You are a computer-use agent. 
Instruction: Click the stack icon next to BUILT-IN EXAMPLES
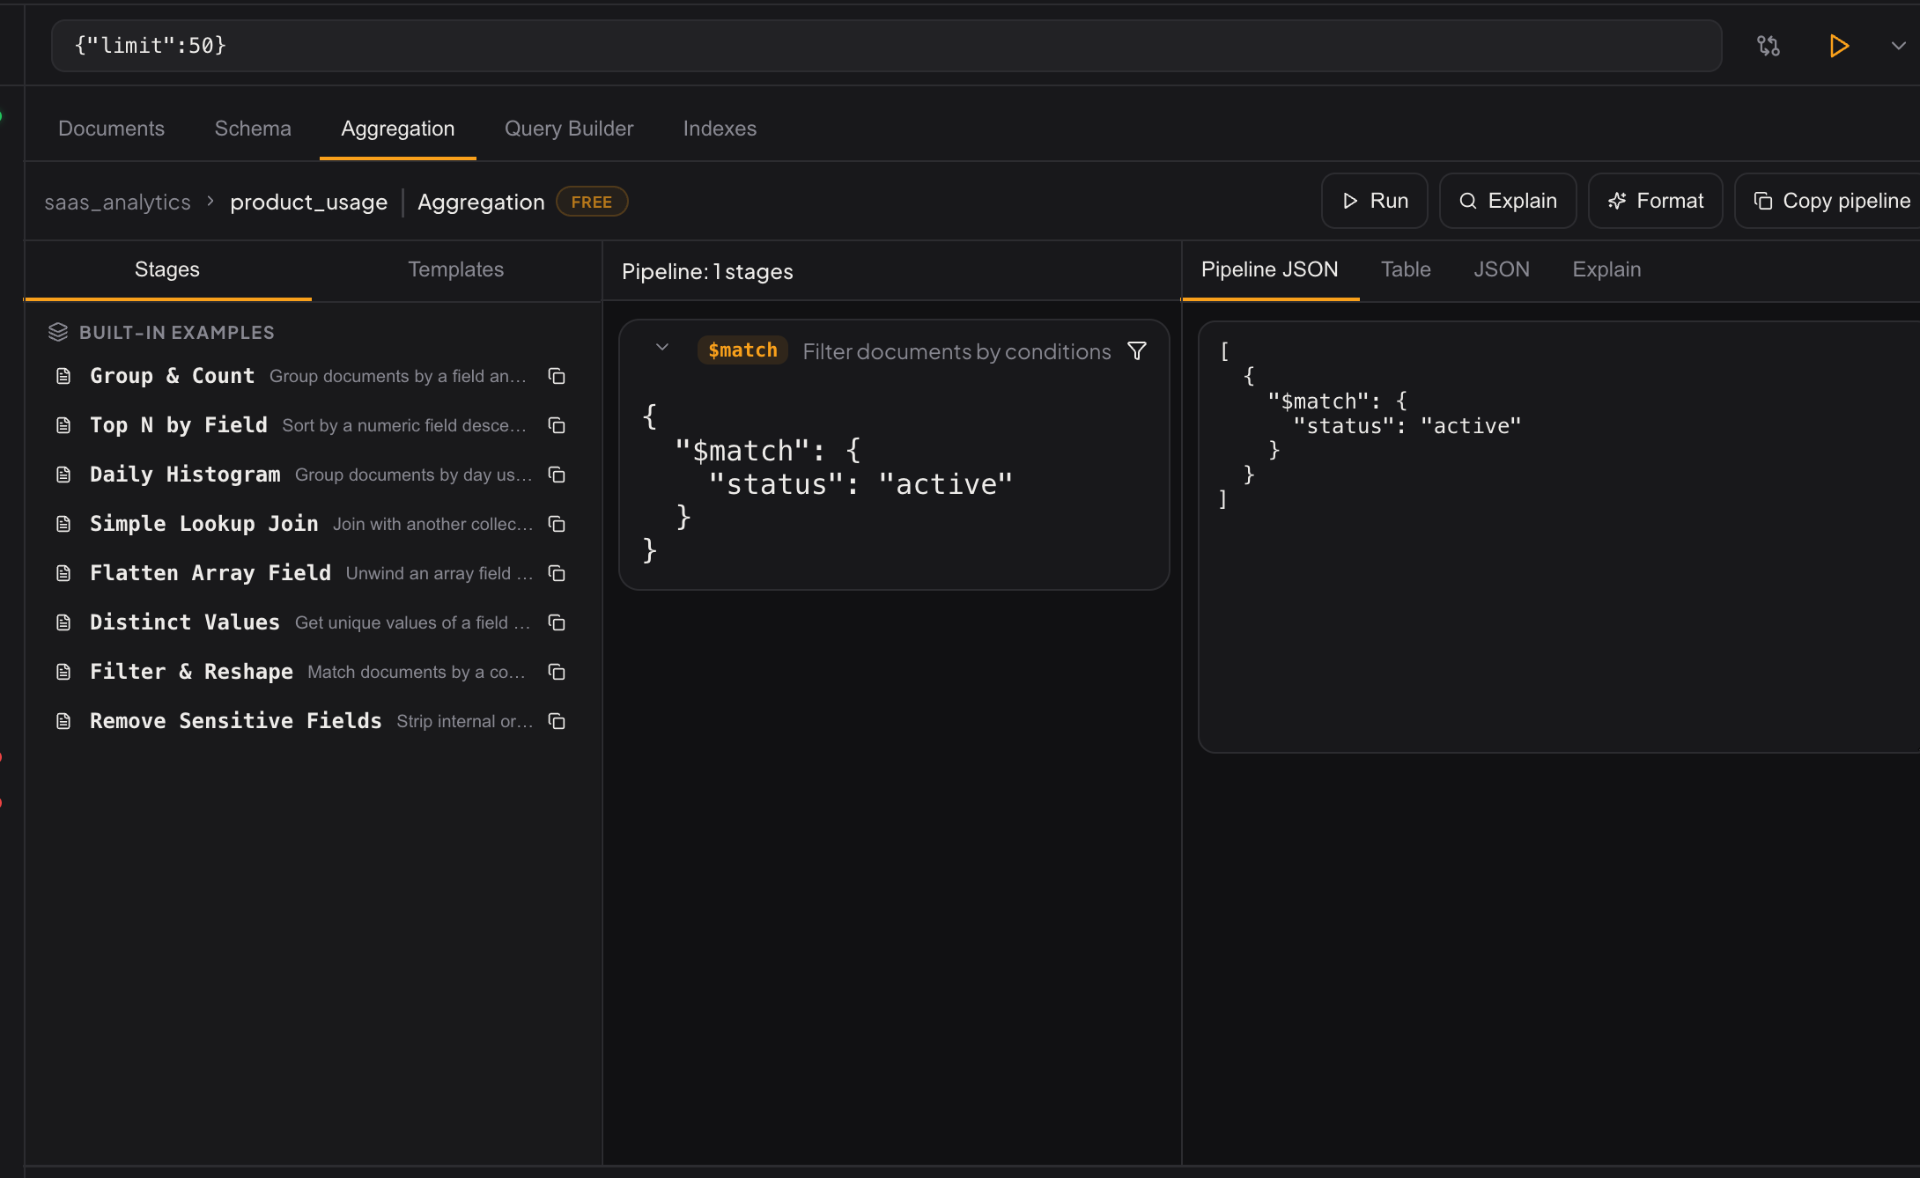click(59, 332)
